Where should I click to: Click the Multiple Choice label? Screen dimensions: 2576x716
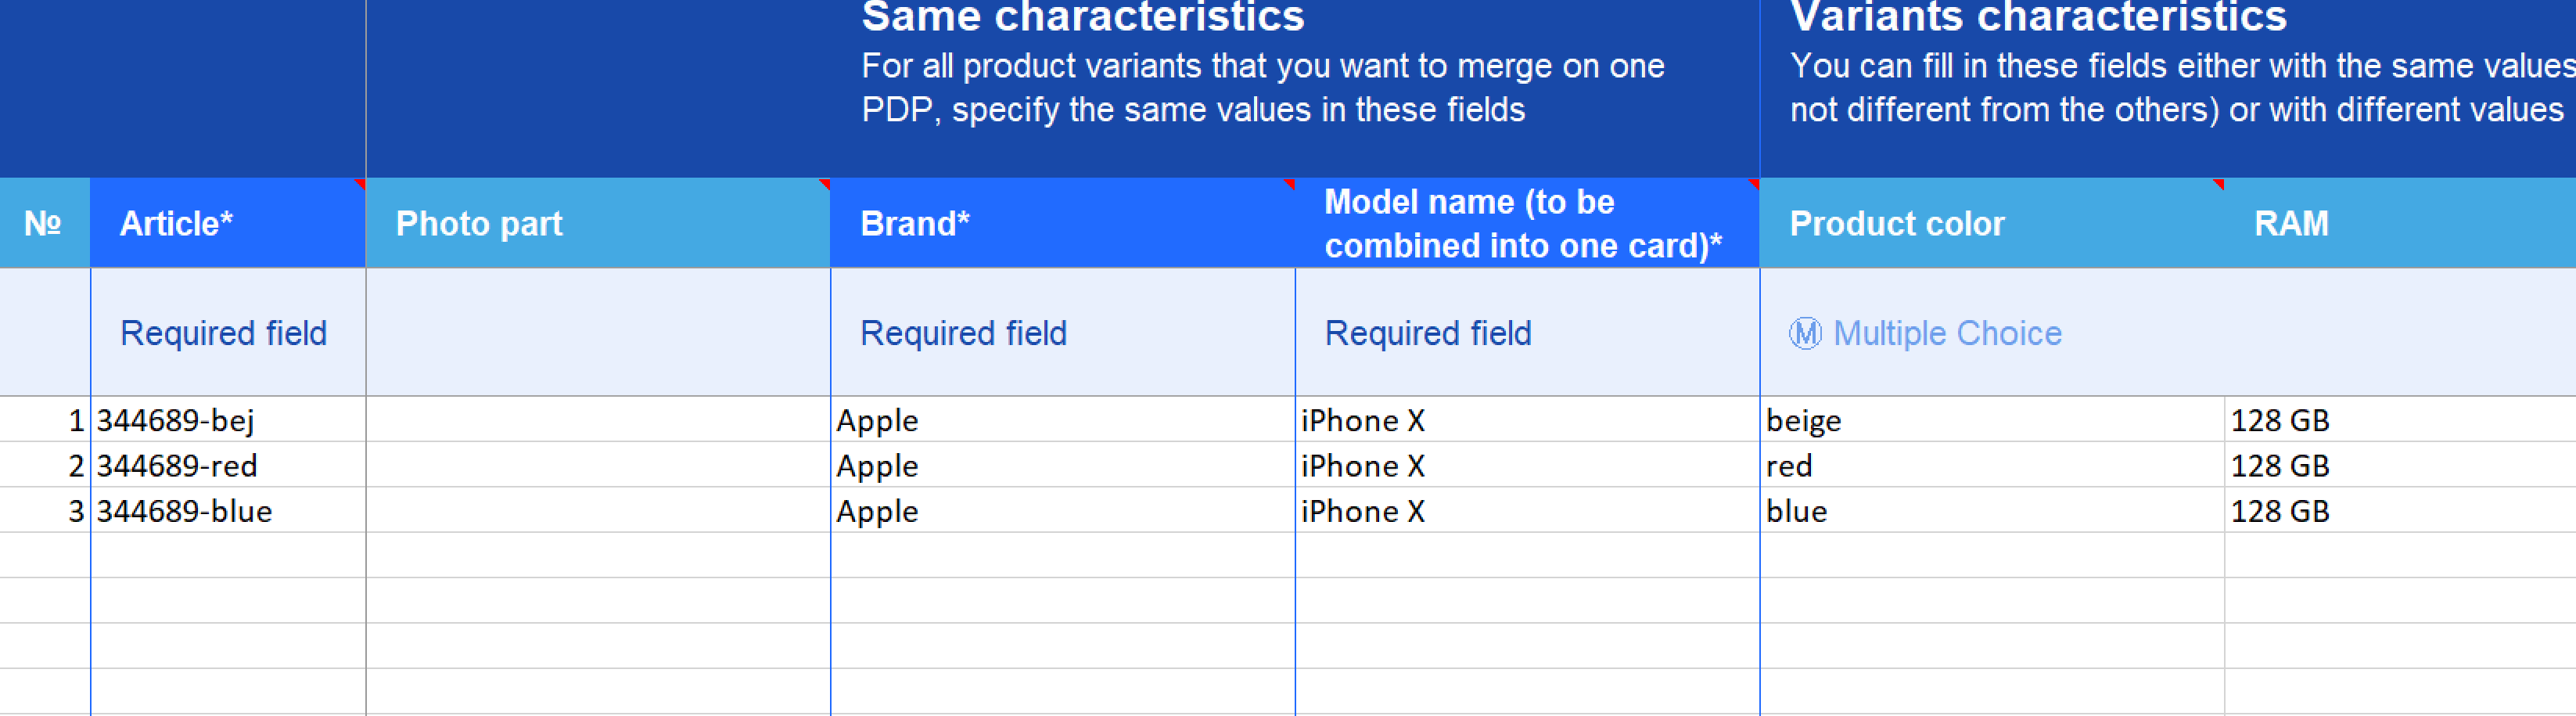coord(1947,333)
